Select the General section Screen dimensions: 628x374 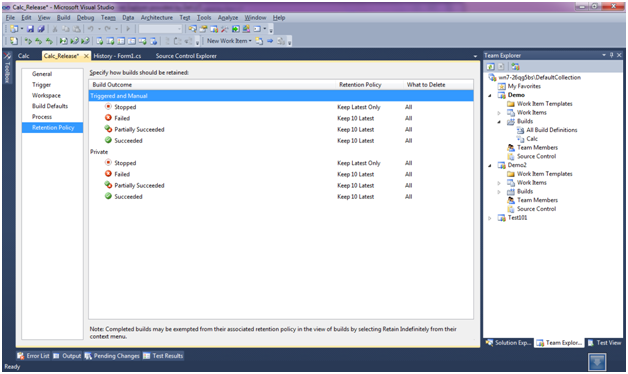coord(42,74)
